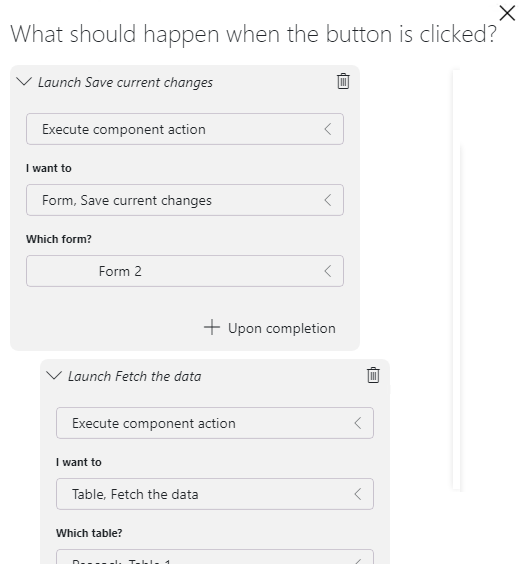Click arrow on second Execute component action field
Viewport: 519px width, 566px height.
coord(358,423)
